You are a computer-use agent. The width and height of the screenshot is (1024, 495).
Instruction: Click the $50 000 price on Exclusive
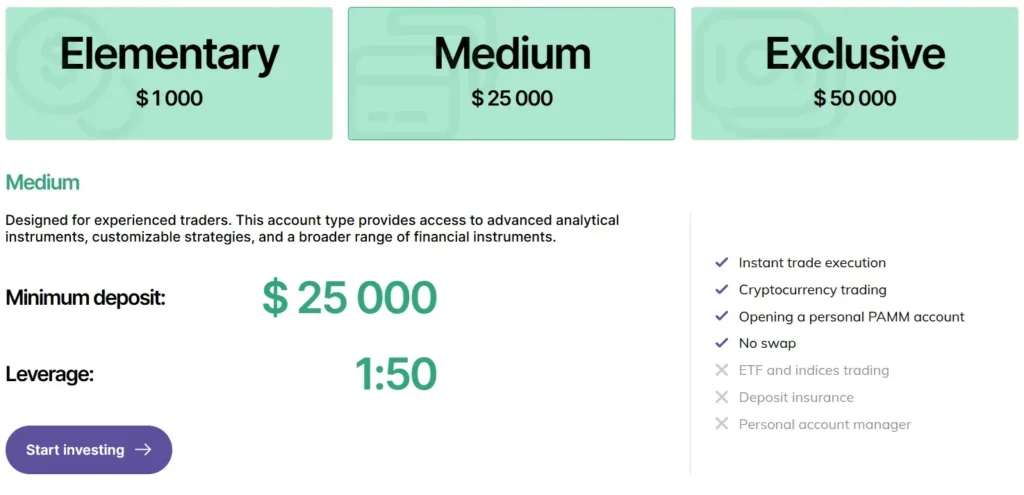[854, 99]
